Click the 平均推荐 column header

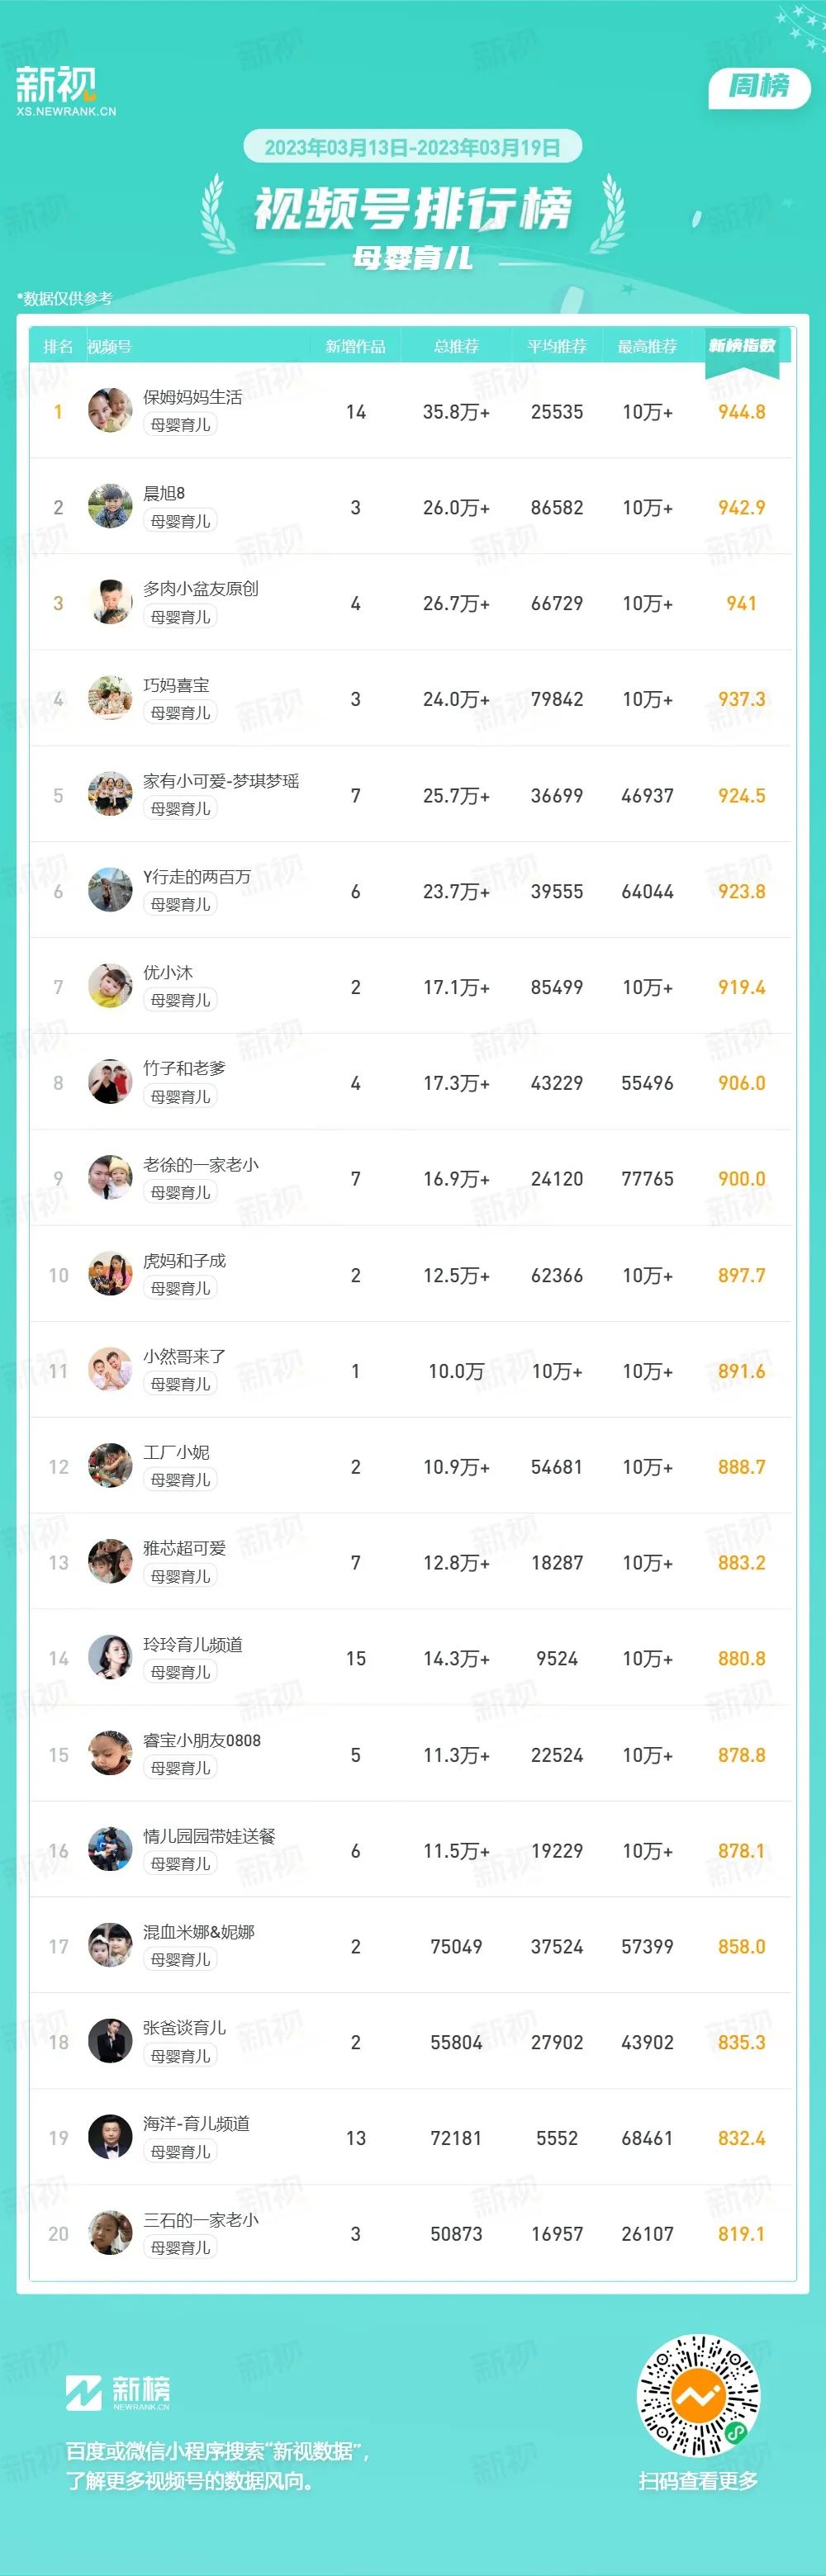557,346
